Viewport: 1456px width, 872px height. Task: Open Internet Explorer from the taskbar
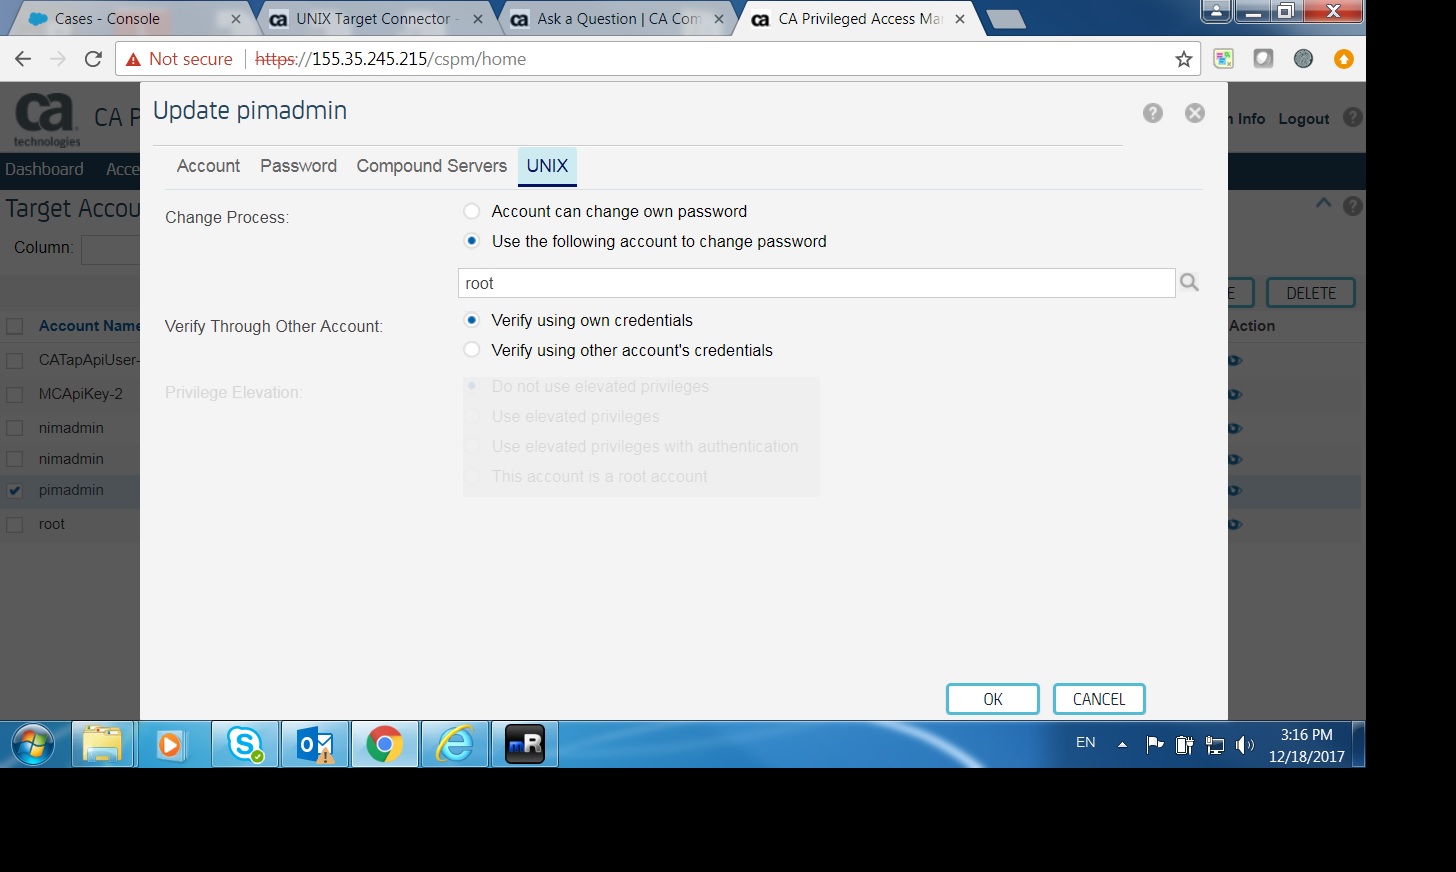pyautogui.click(x=454, y=745)
